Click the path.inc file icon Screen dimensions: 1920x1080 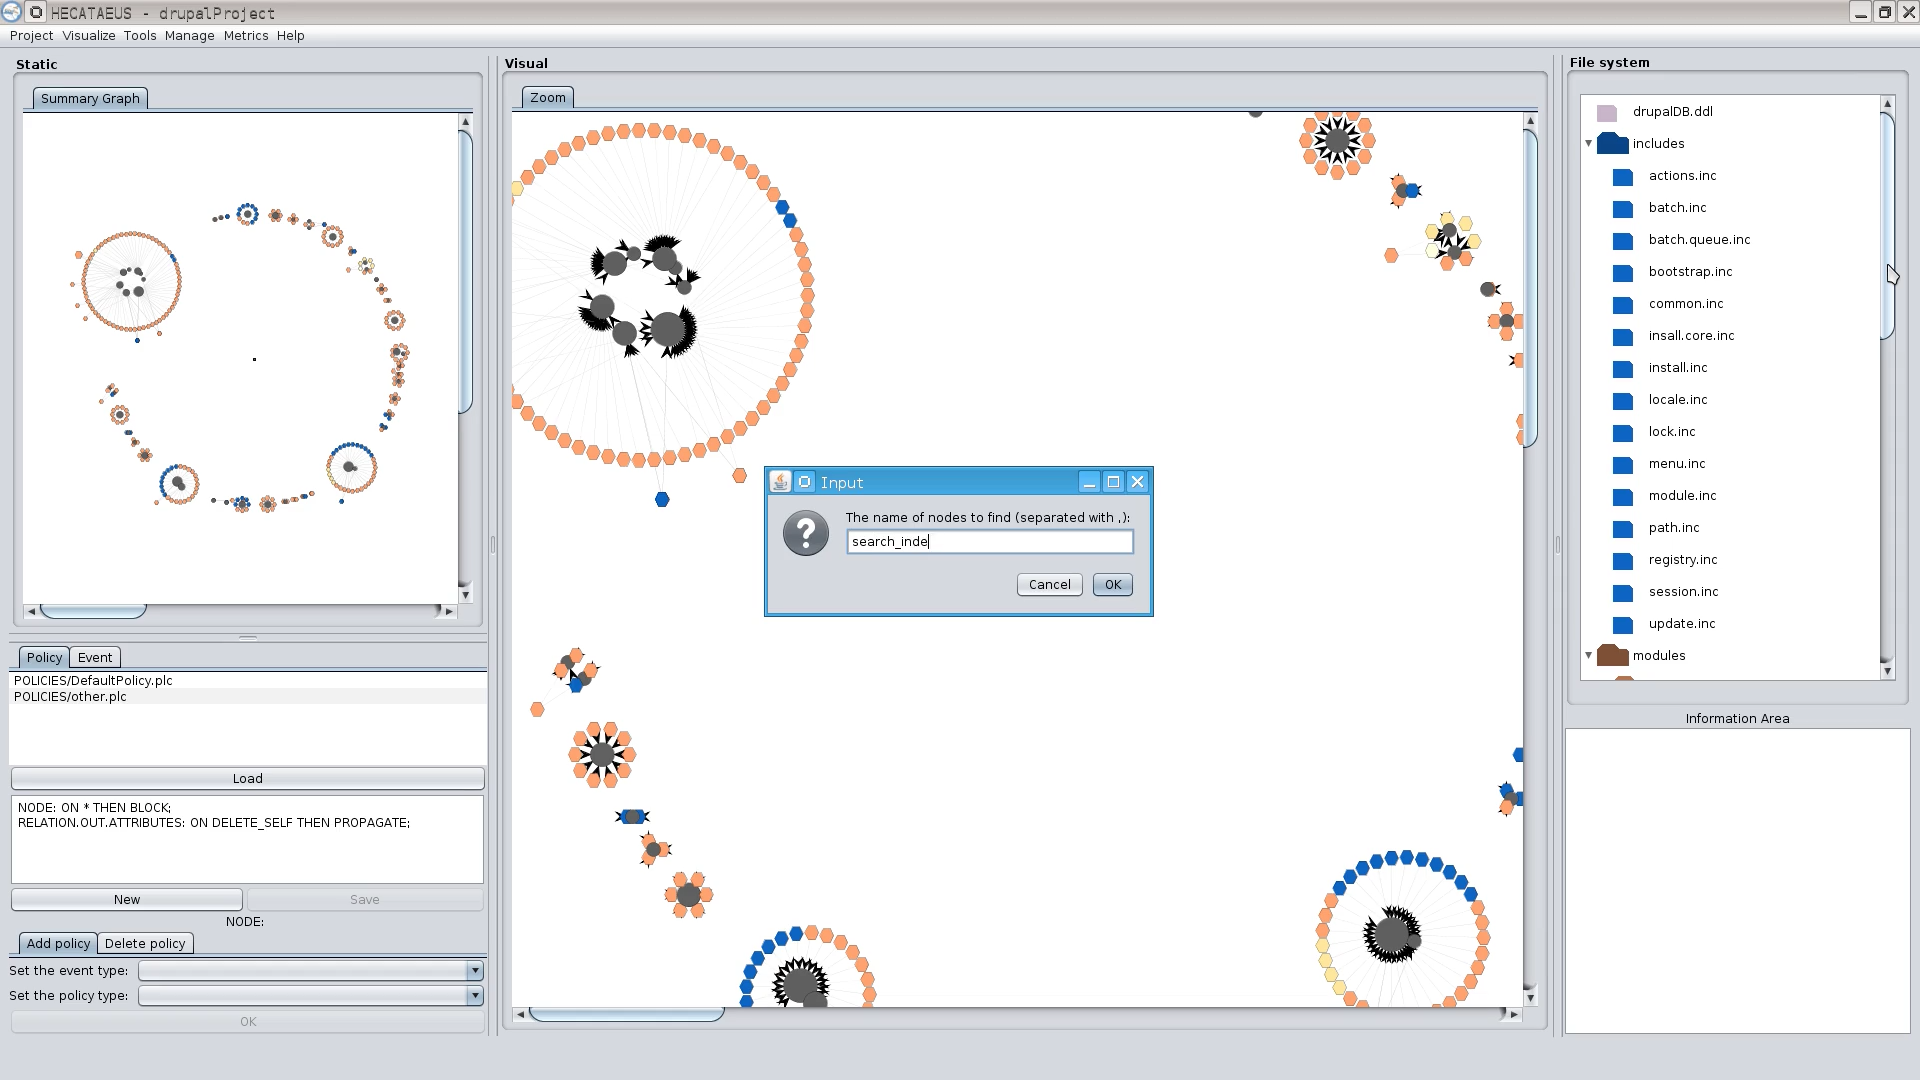(1623, 529)
